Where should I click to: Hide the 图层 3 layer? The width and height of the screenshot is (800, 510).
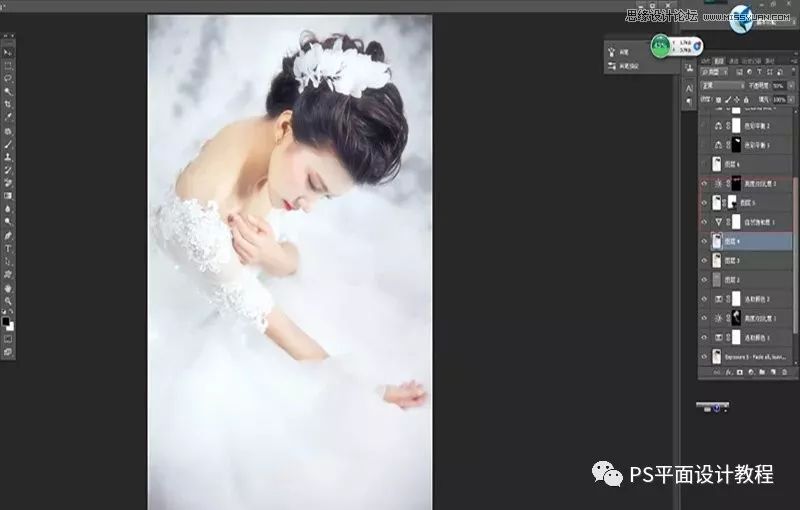coord(704,260)
